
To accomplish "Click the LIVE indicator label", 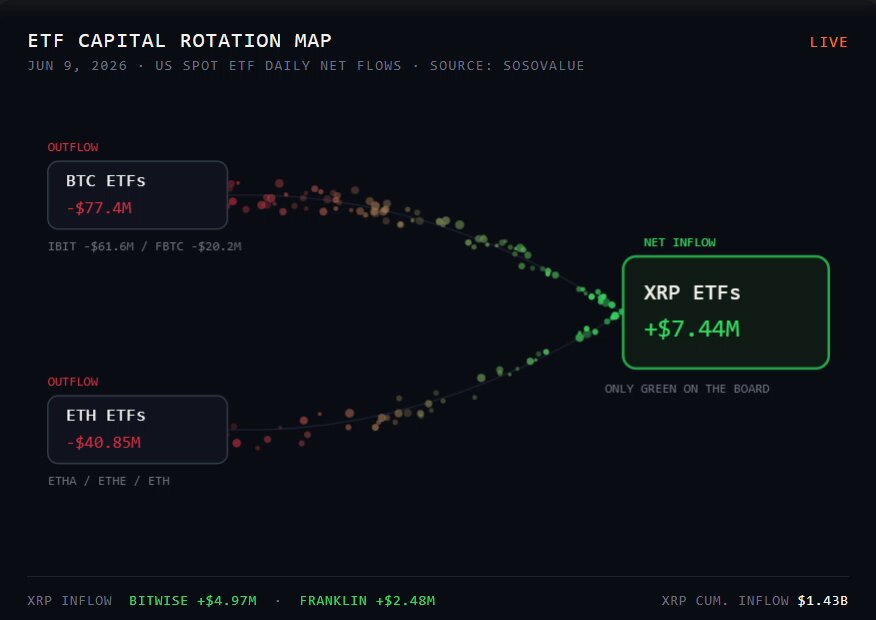I will [x=829, y=42].
